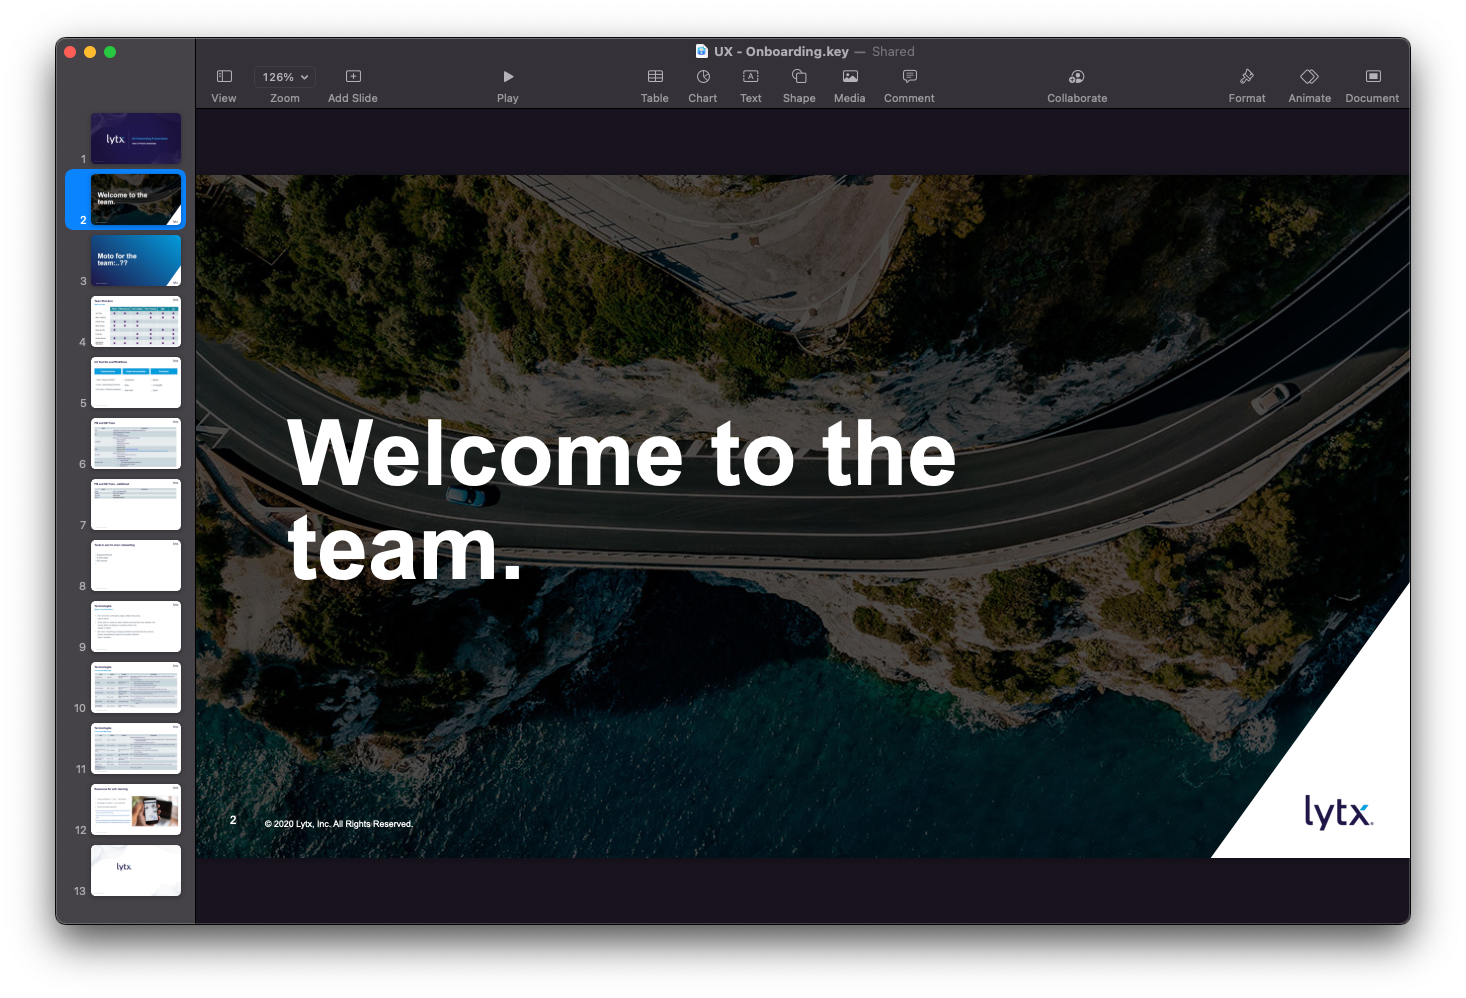This screenshot has width=1466, height=998.
Task: Start the slideshow with Play
Action: pos(508,76)
